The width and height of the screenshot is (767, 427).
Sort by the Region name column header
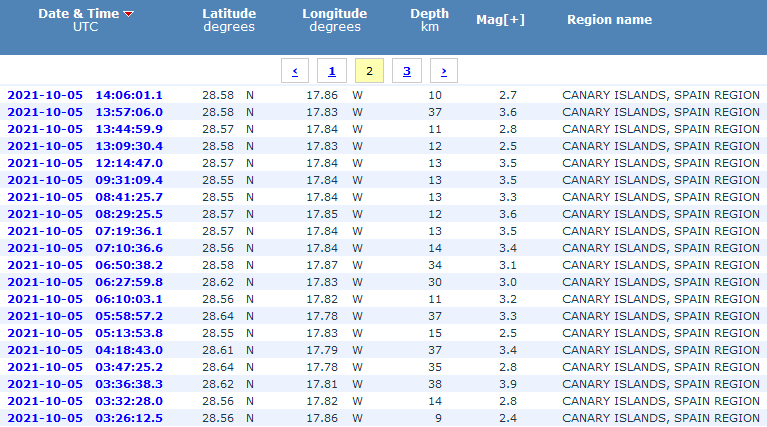(x=609, y=20)
